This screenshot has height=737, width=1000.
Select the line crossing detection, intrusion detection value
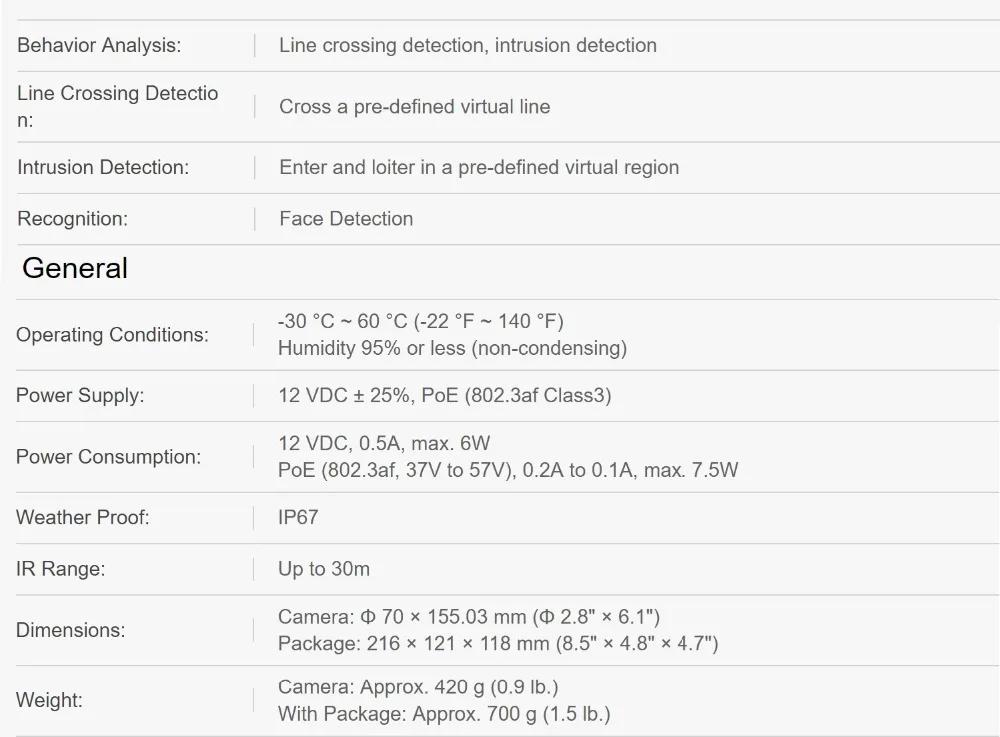[x=467, y=45]
